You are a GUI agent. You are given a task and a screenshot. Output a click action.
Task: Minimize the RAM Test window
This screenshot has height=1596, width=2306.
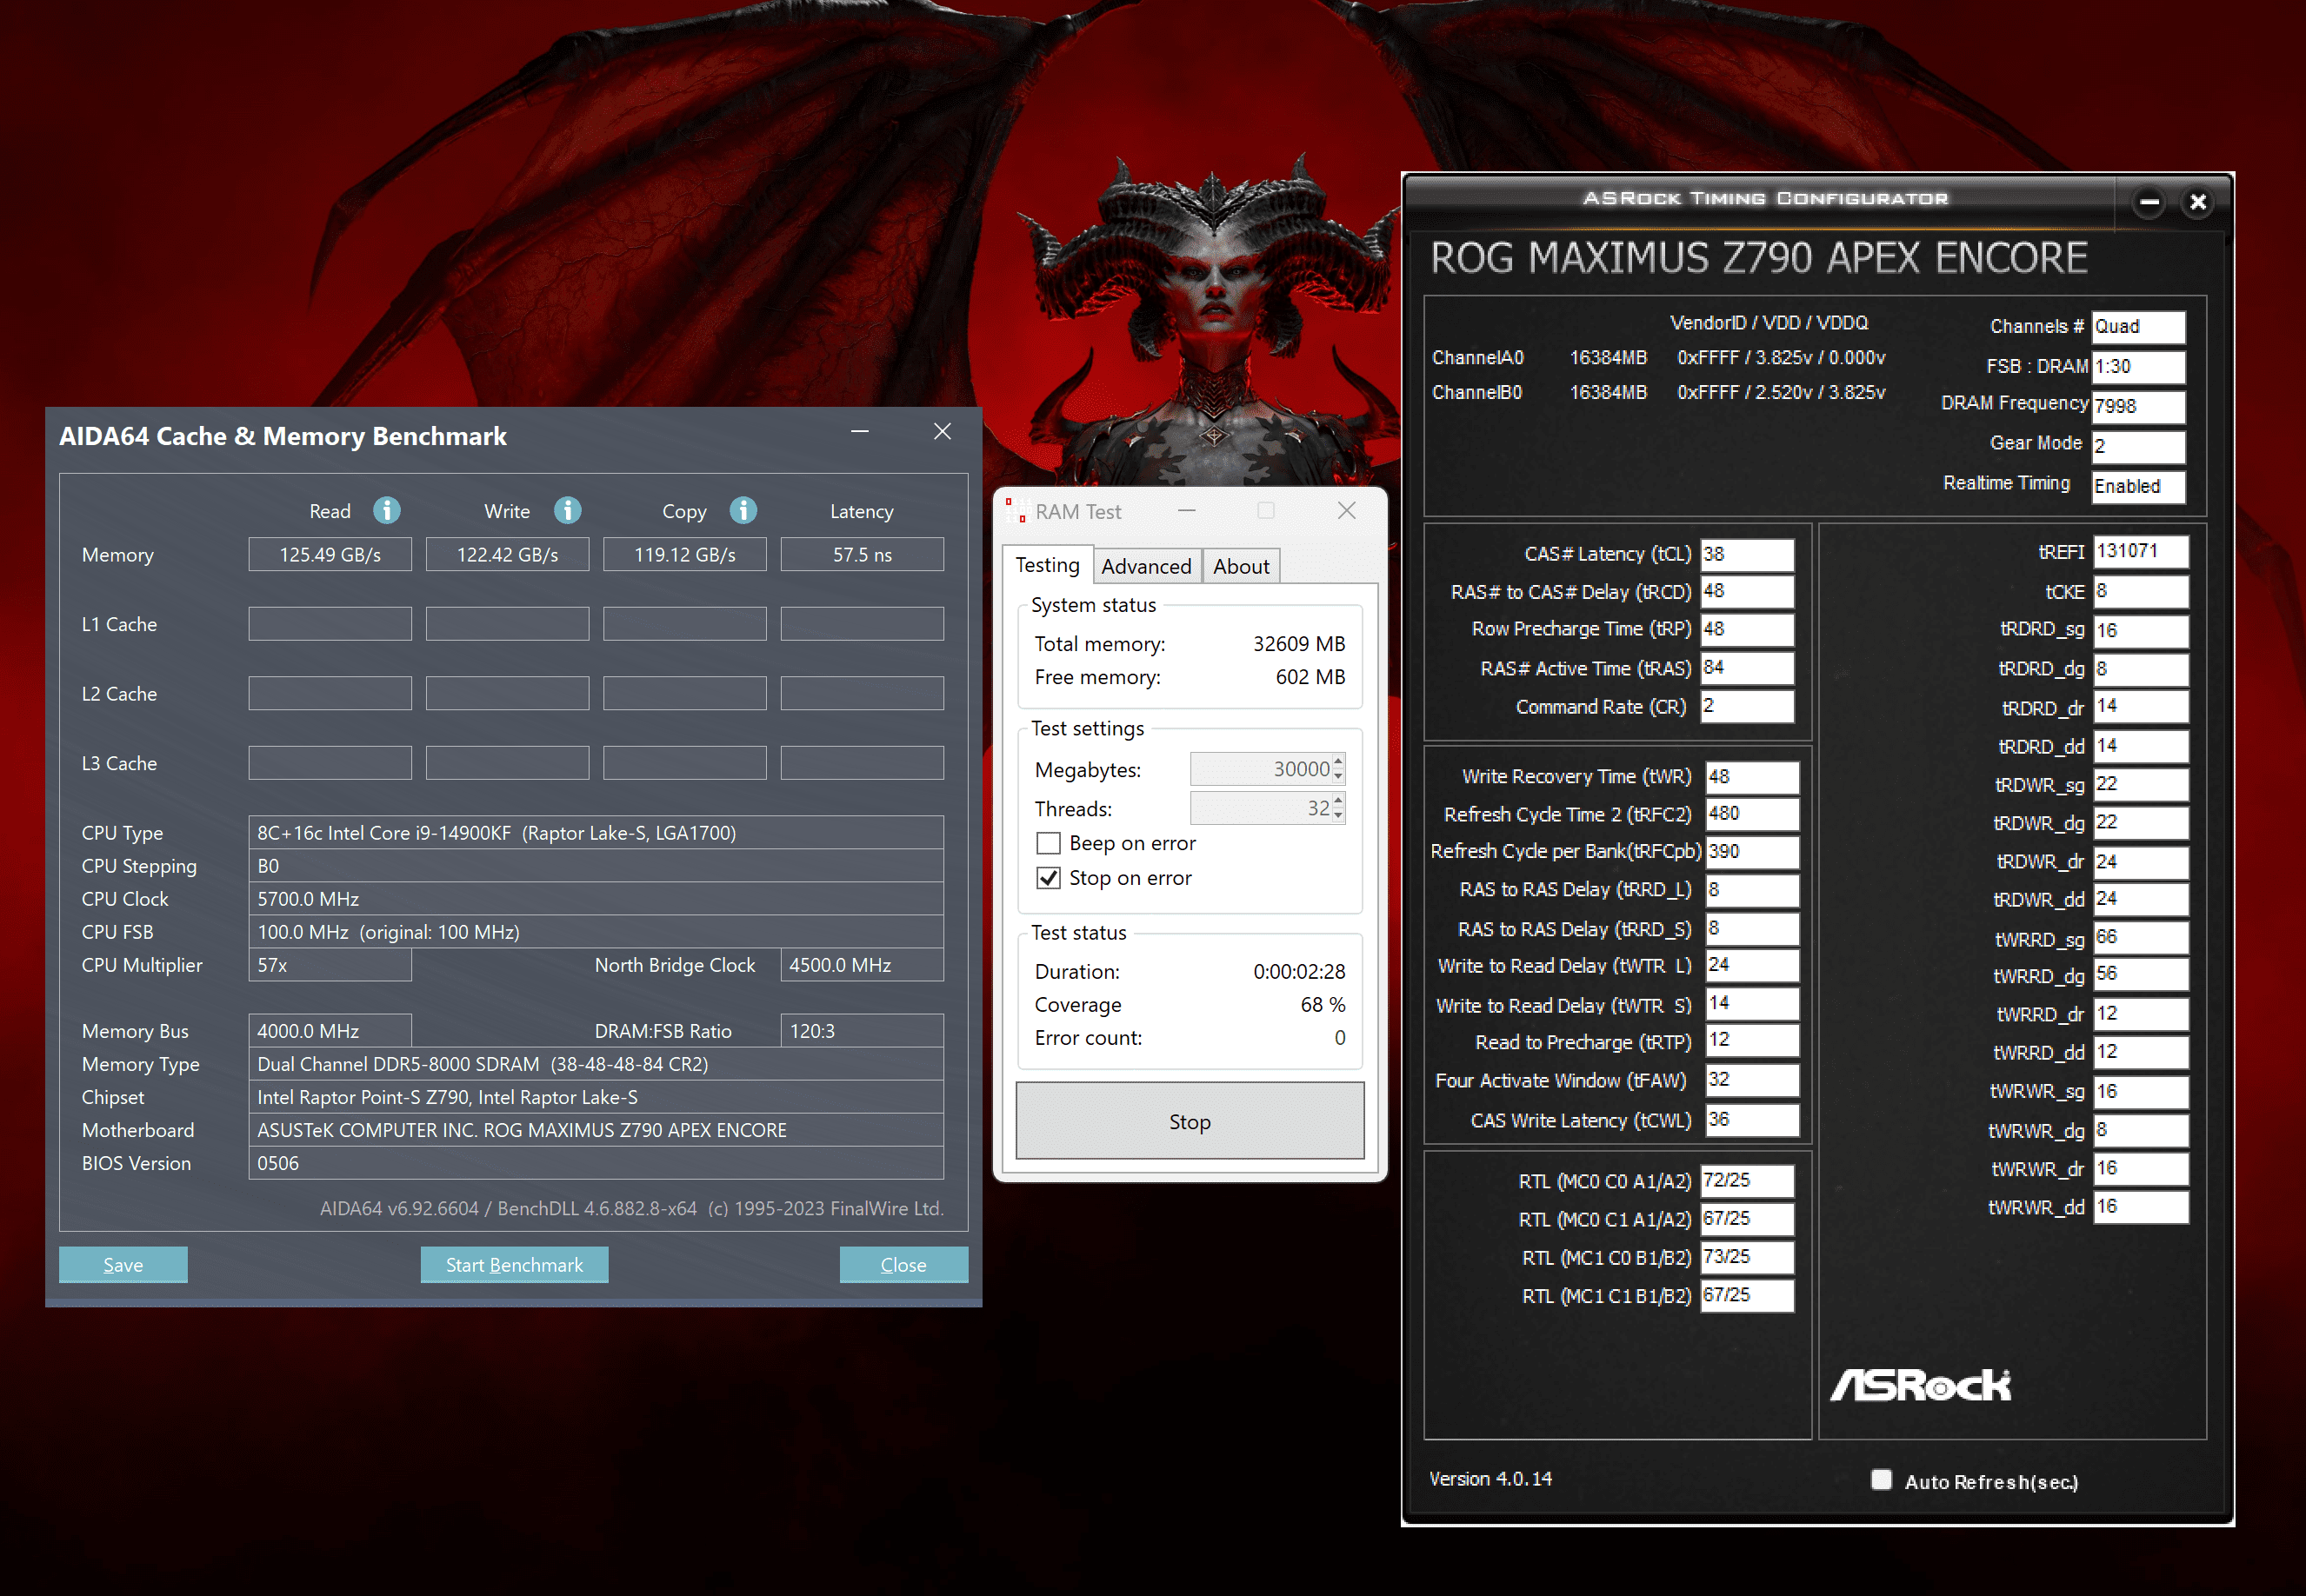1187,511
